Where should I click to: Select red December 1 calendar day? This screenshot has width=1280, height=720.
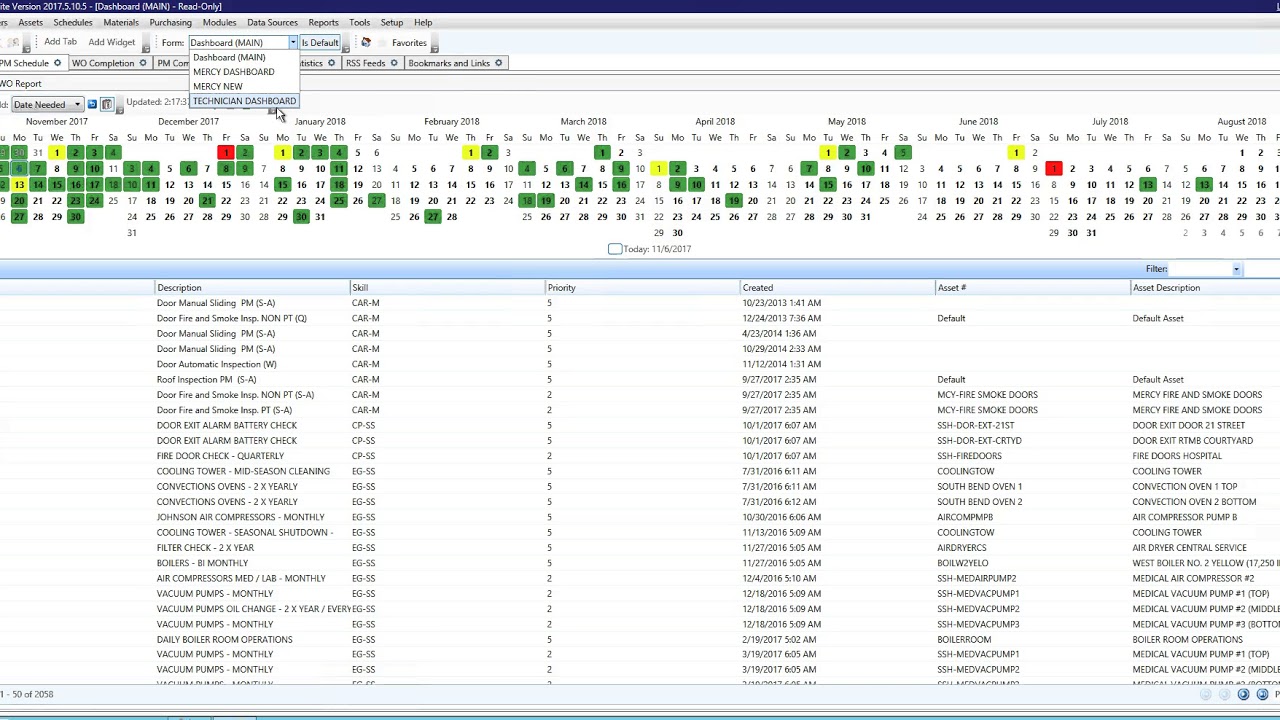coord(226,153)
